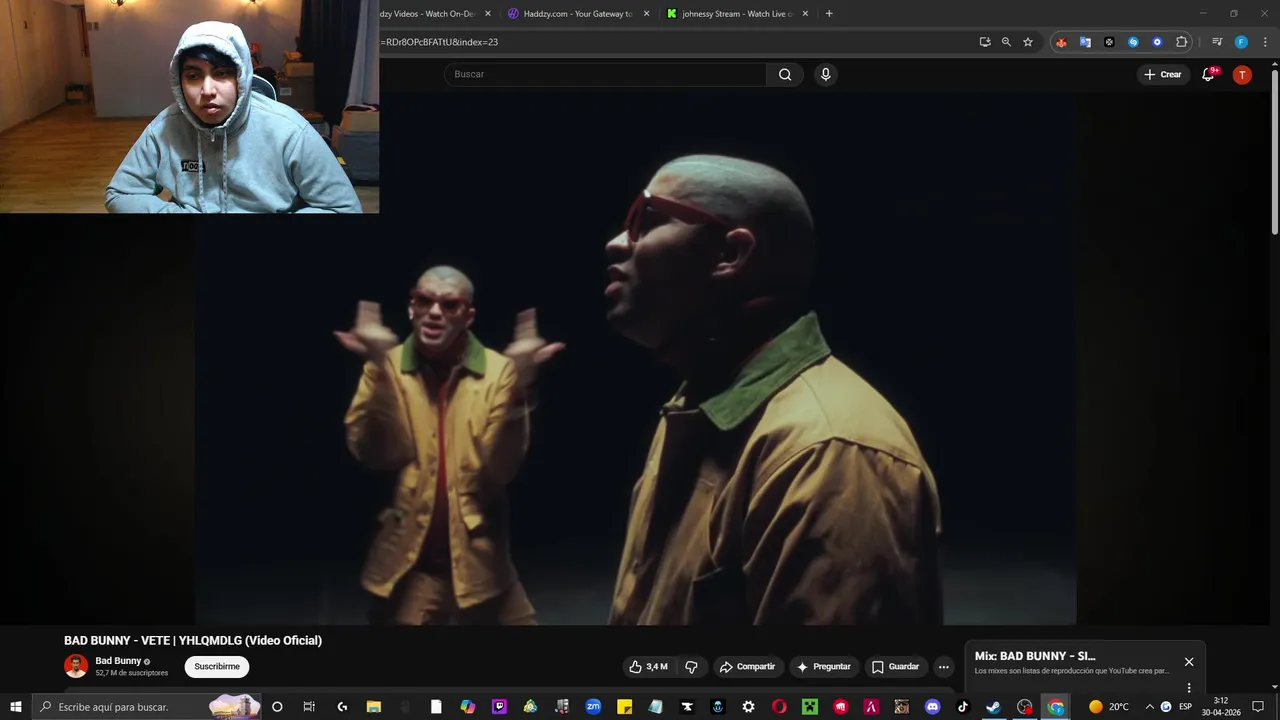Open TikTok on taskbar
The image size is (1280, 720).
963,707
